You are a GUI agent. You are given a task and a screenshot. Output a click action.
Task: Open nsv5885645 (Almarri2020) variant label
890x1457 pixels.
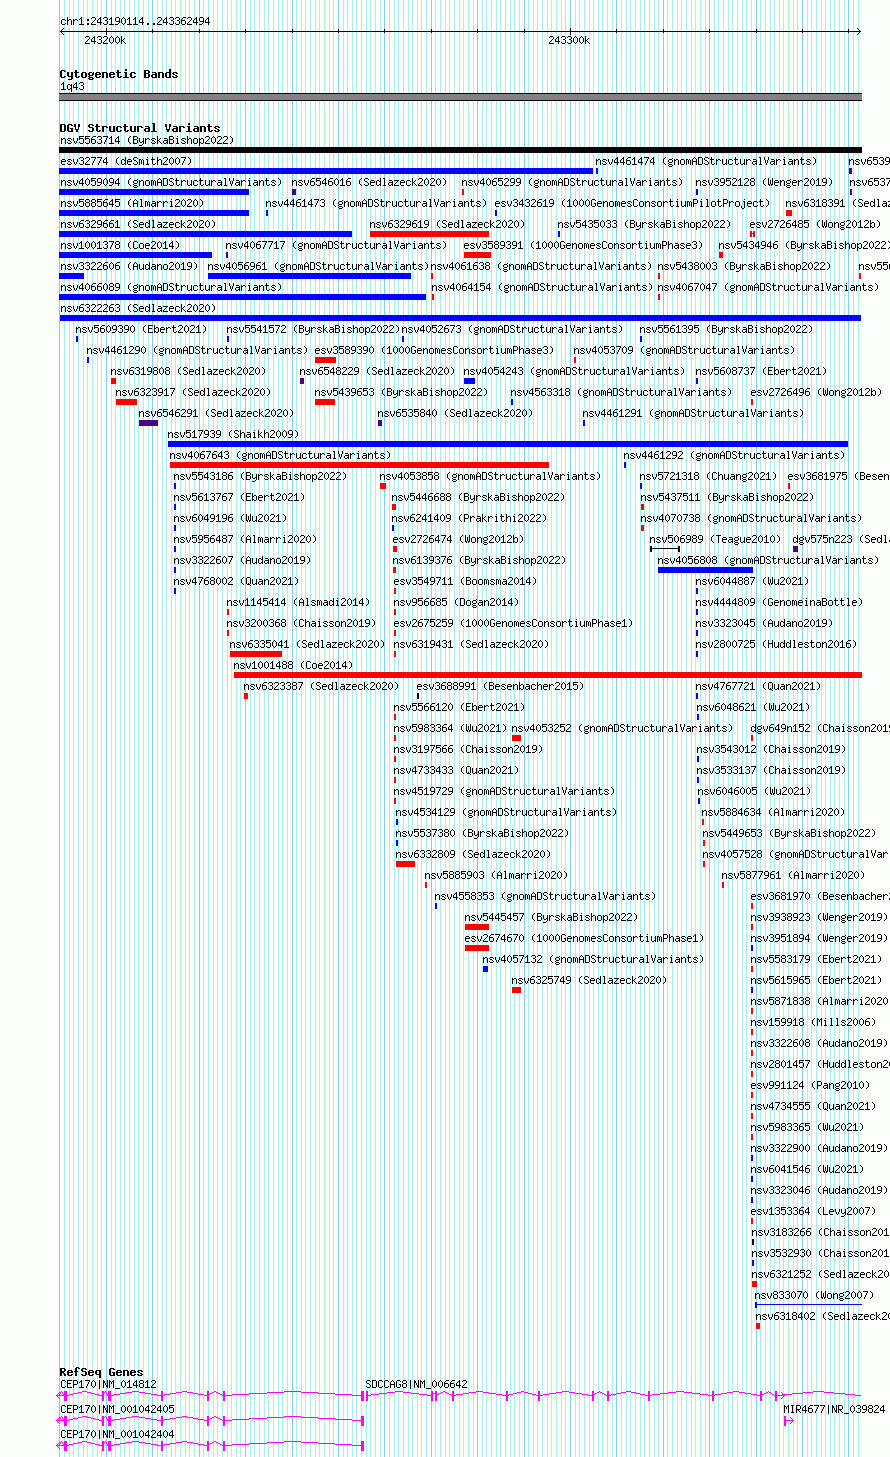point(132,203)
